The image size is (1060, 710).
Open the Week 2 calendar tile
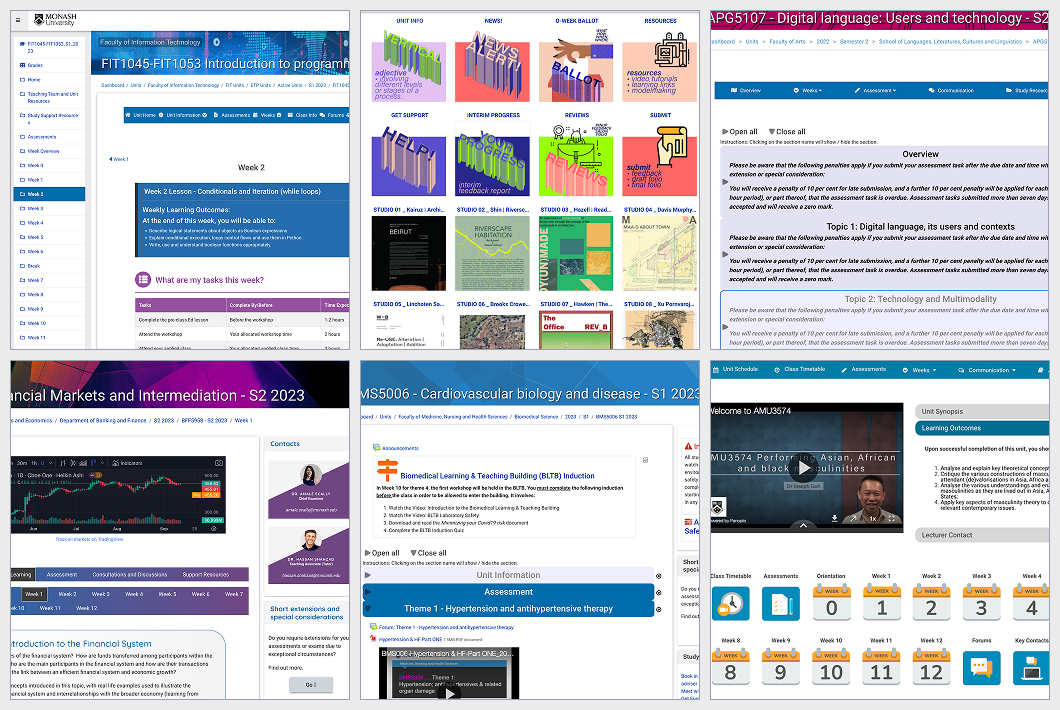pyautogui.click(x=931, y=602)
